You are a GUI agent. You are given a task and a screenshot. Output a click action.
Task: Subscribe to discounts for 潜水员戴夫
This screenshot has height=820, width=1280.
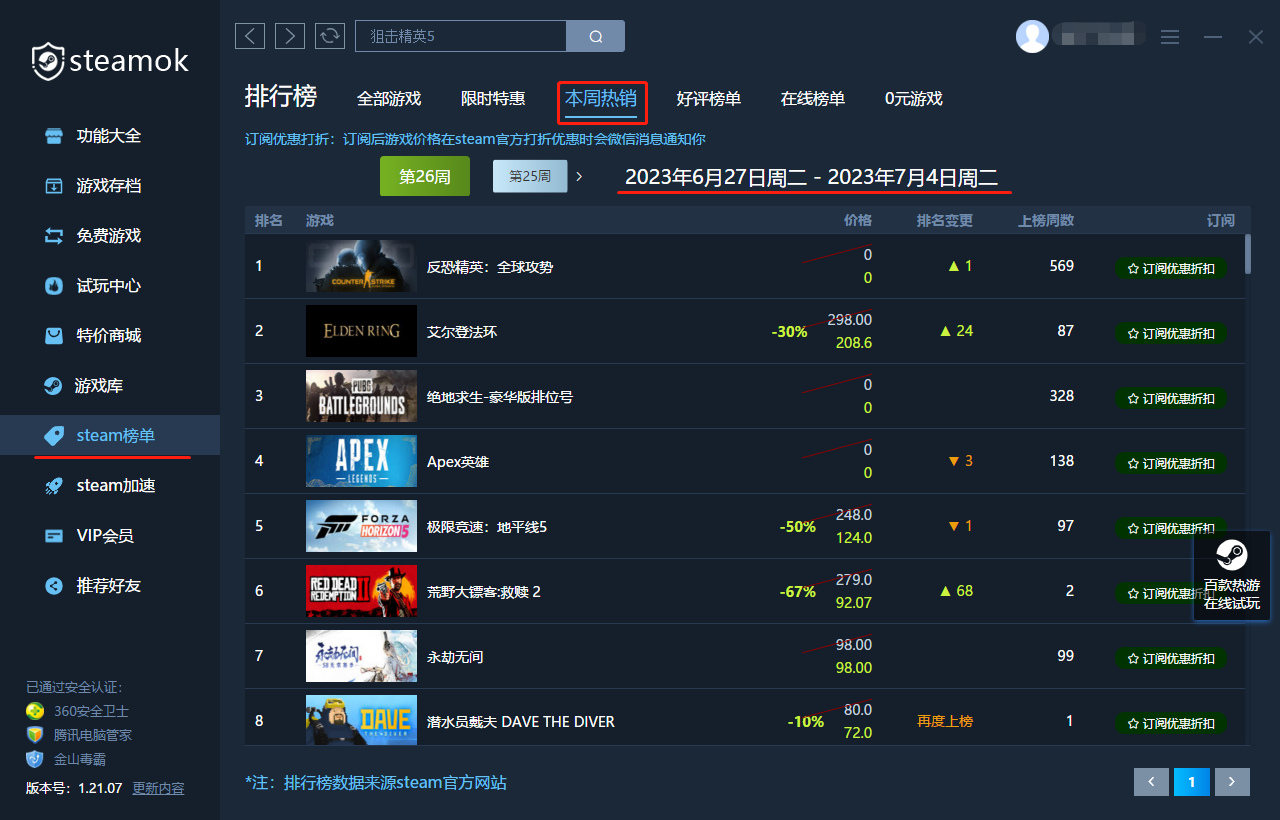coord(1172,723)
